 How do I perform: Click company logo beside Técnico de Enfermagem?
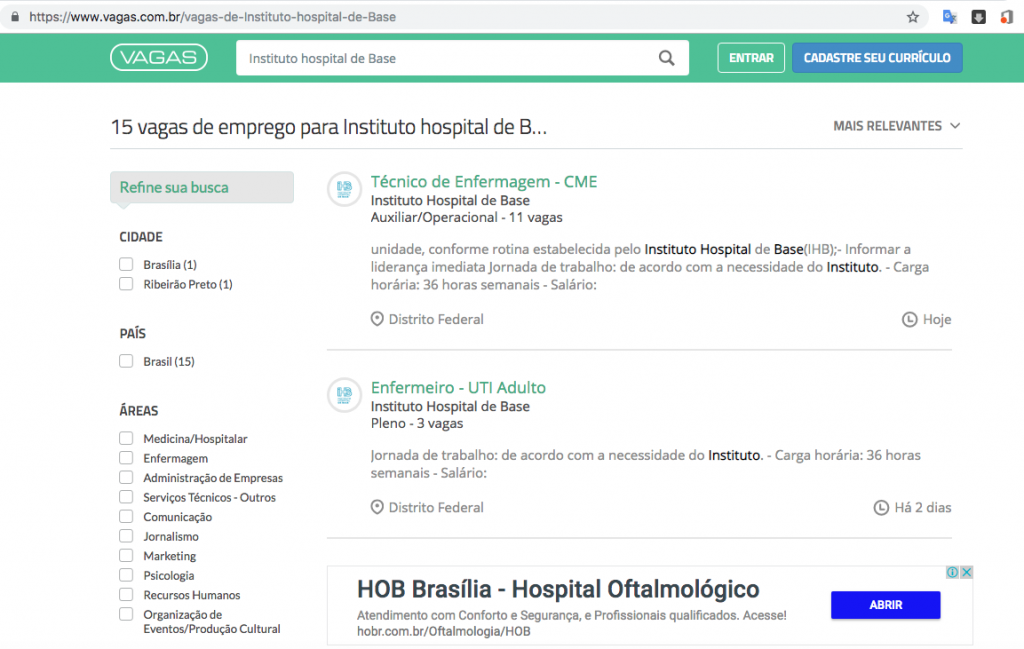(x=344, y=188)
